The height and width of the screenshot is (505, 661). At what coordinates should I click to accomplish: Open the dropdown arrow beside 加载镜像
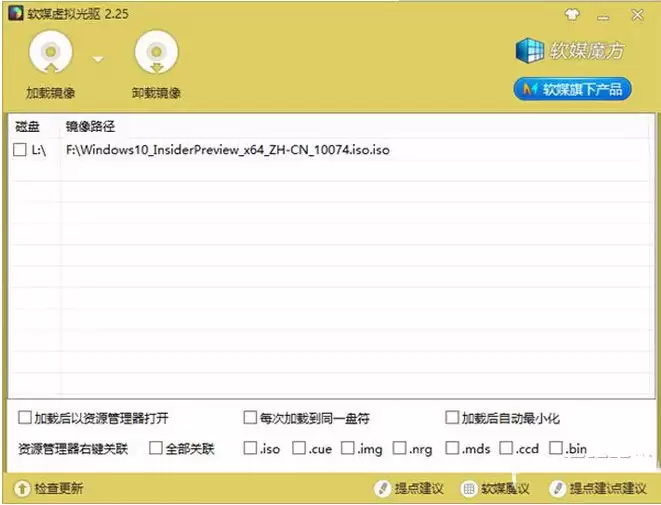click(98, 59)
